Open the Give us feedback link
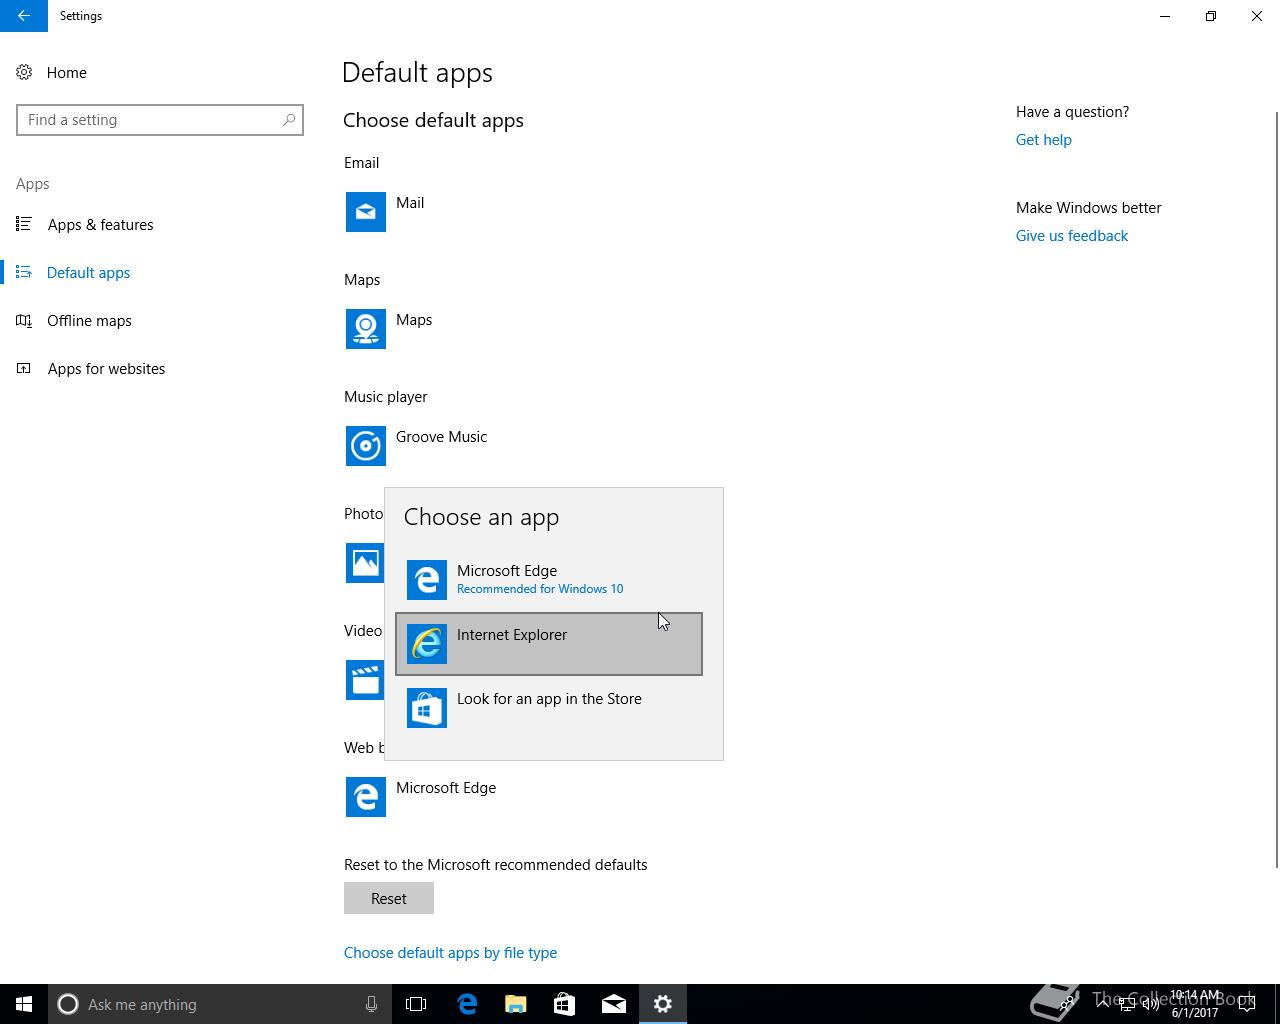The image size is (1280, 1024). (x=1072, y=236)
